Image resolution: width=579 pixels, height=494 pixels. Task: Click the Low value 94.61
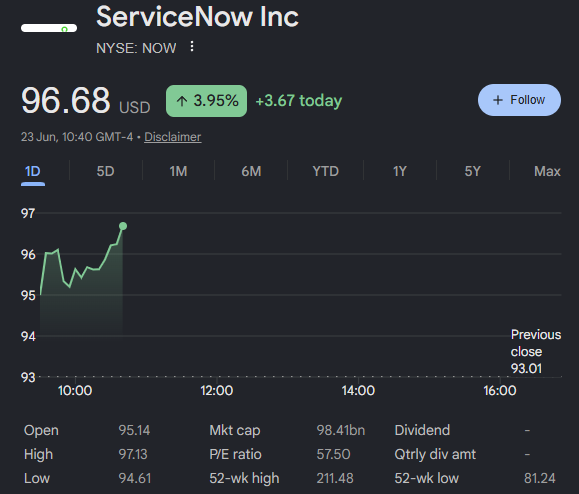(135, 478)
